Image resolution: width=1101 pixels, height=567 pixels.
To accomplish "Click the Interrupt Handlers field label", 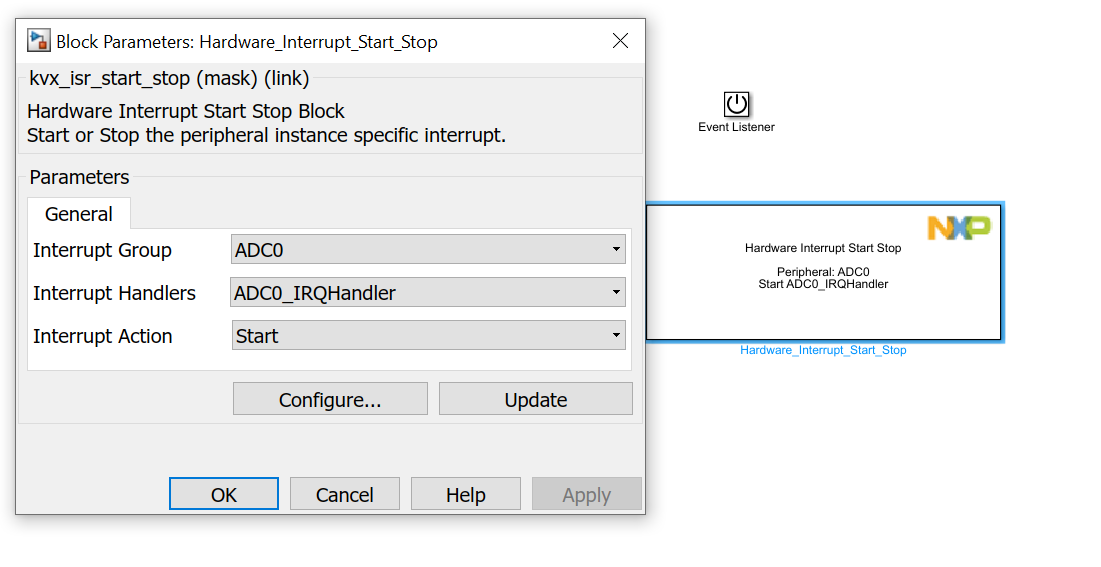I will [x=114, y=293].
